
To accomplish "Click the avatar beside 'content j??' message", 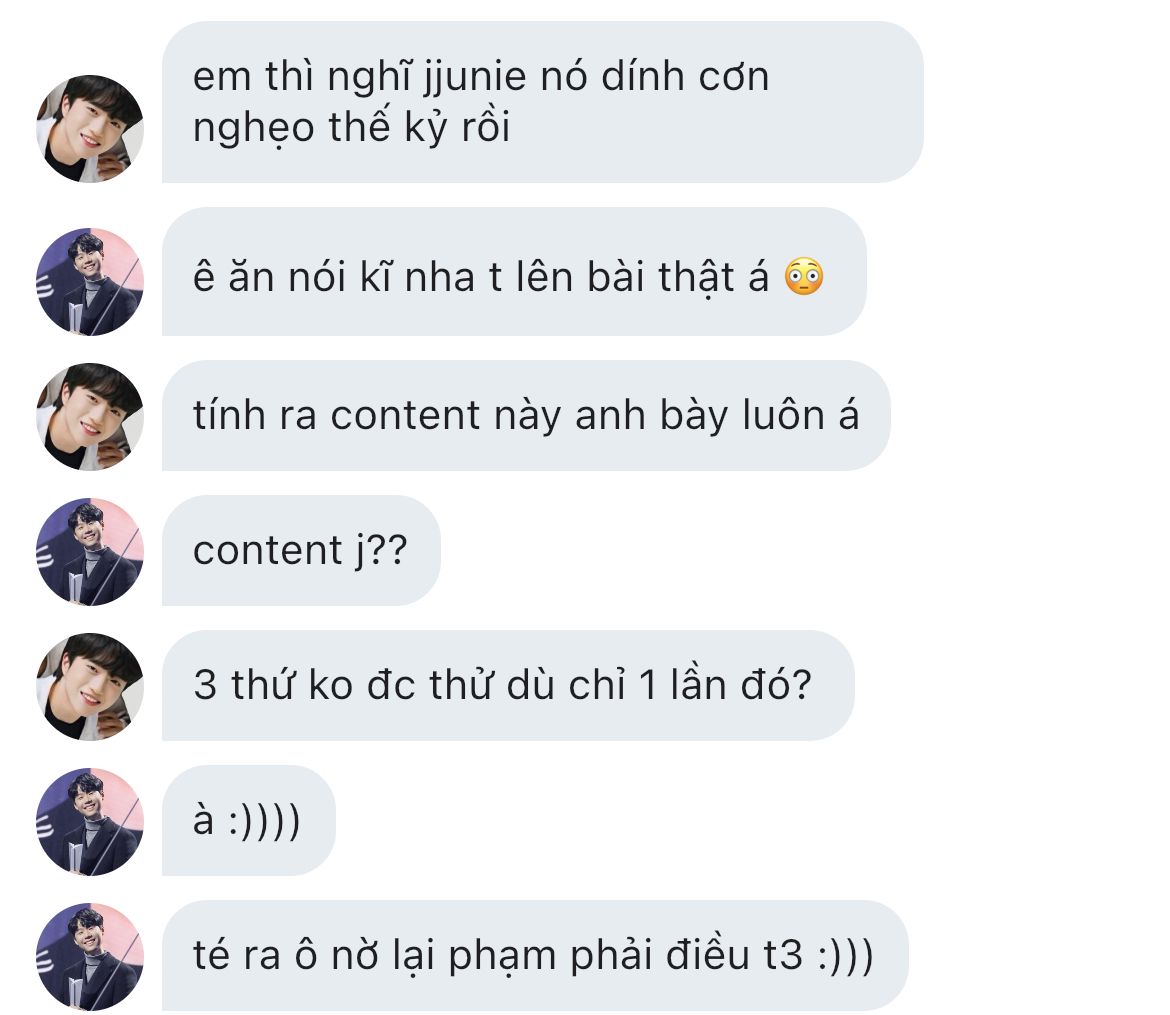I will pos(90,552).
